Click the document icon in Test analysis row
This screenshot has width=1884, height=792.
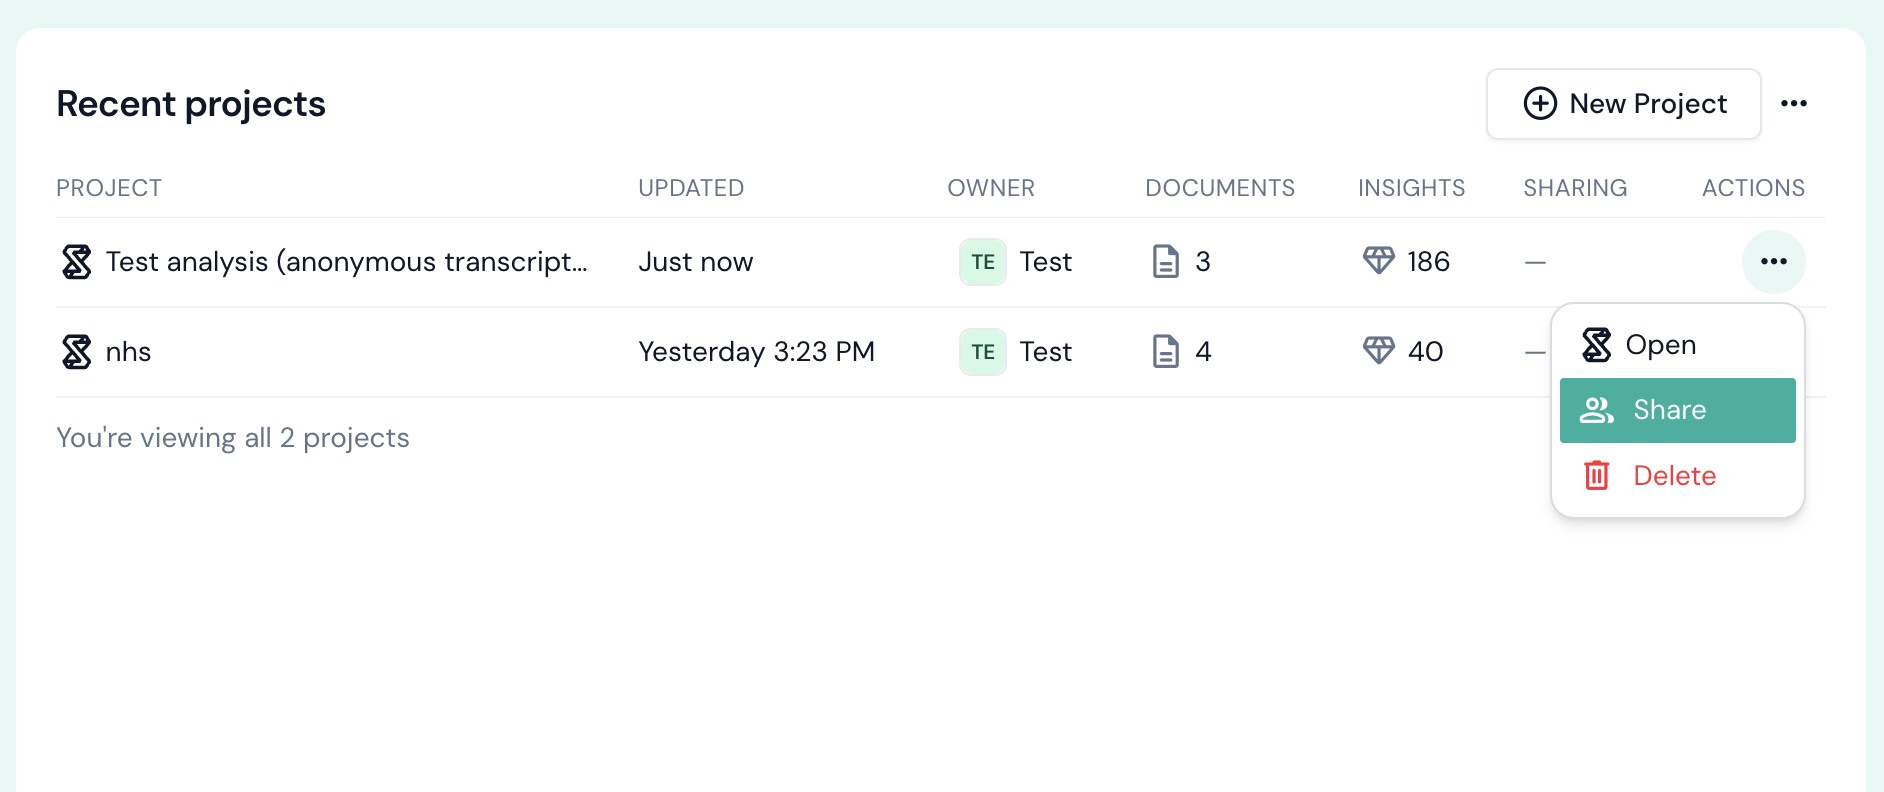pos(1165,262)
